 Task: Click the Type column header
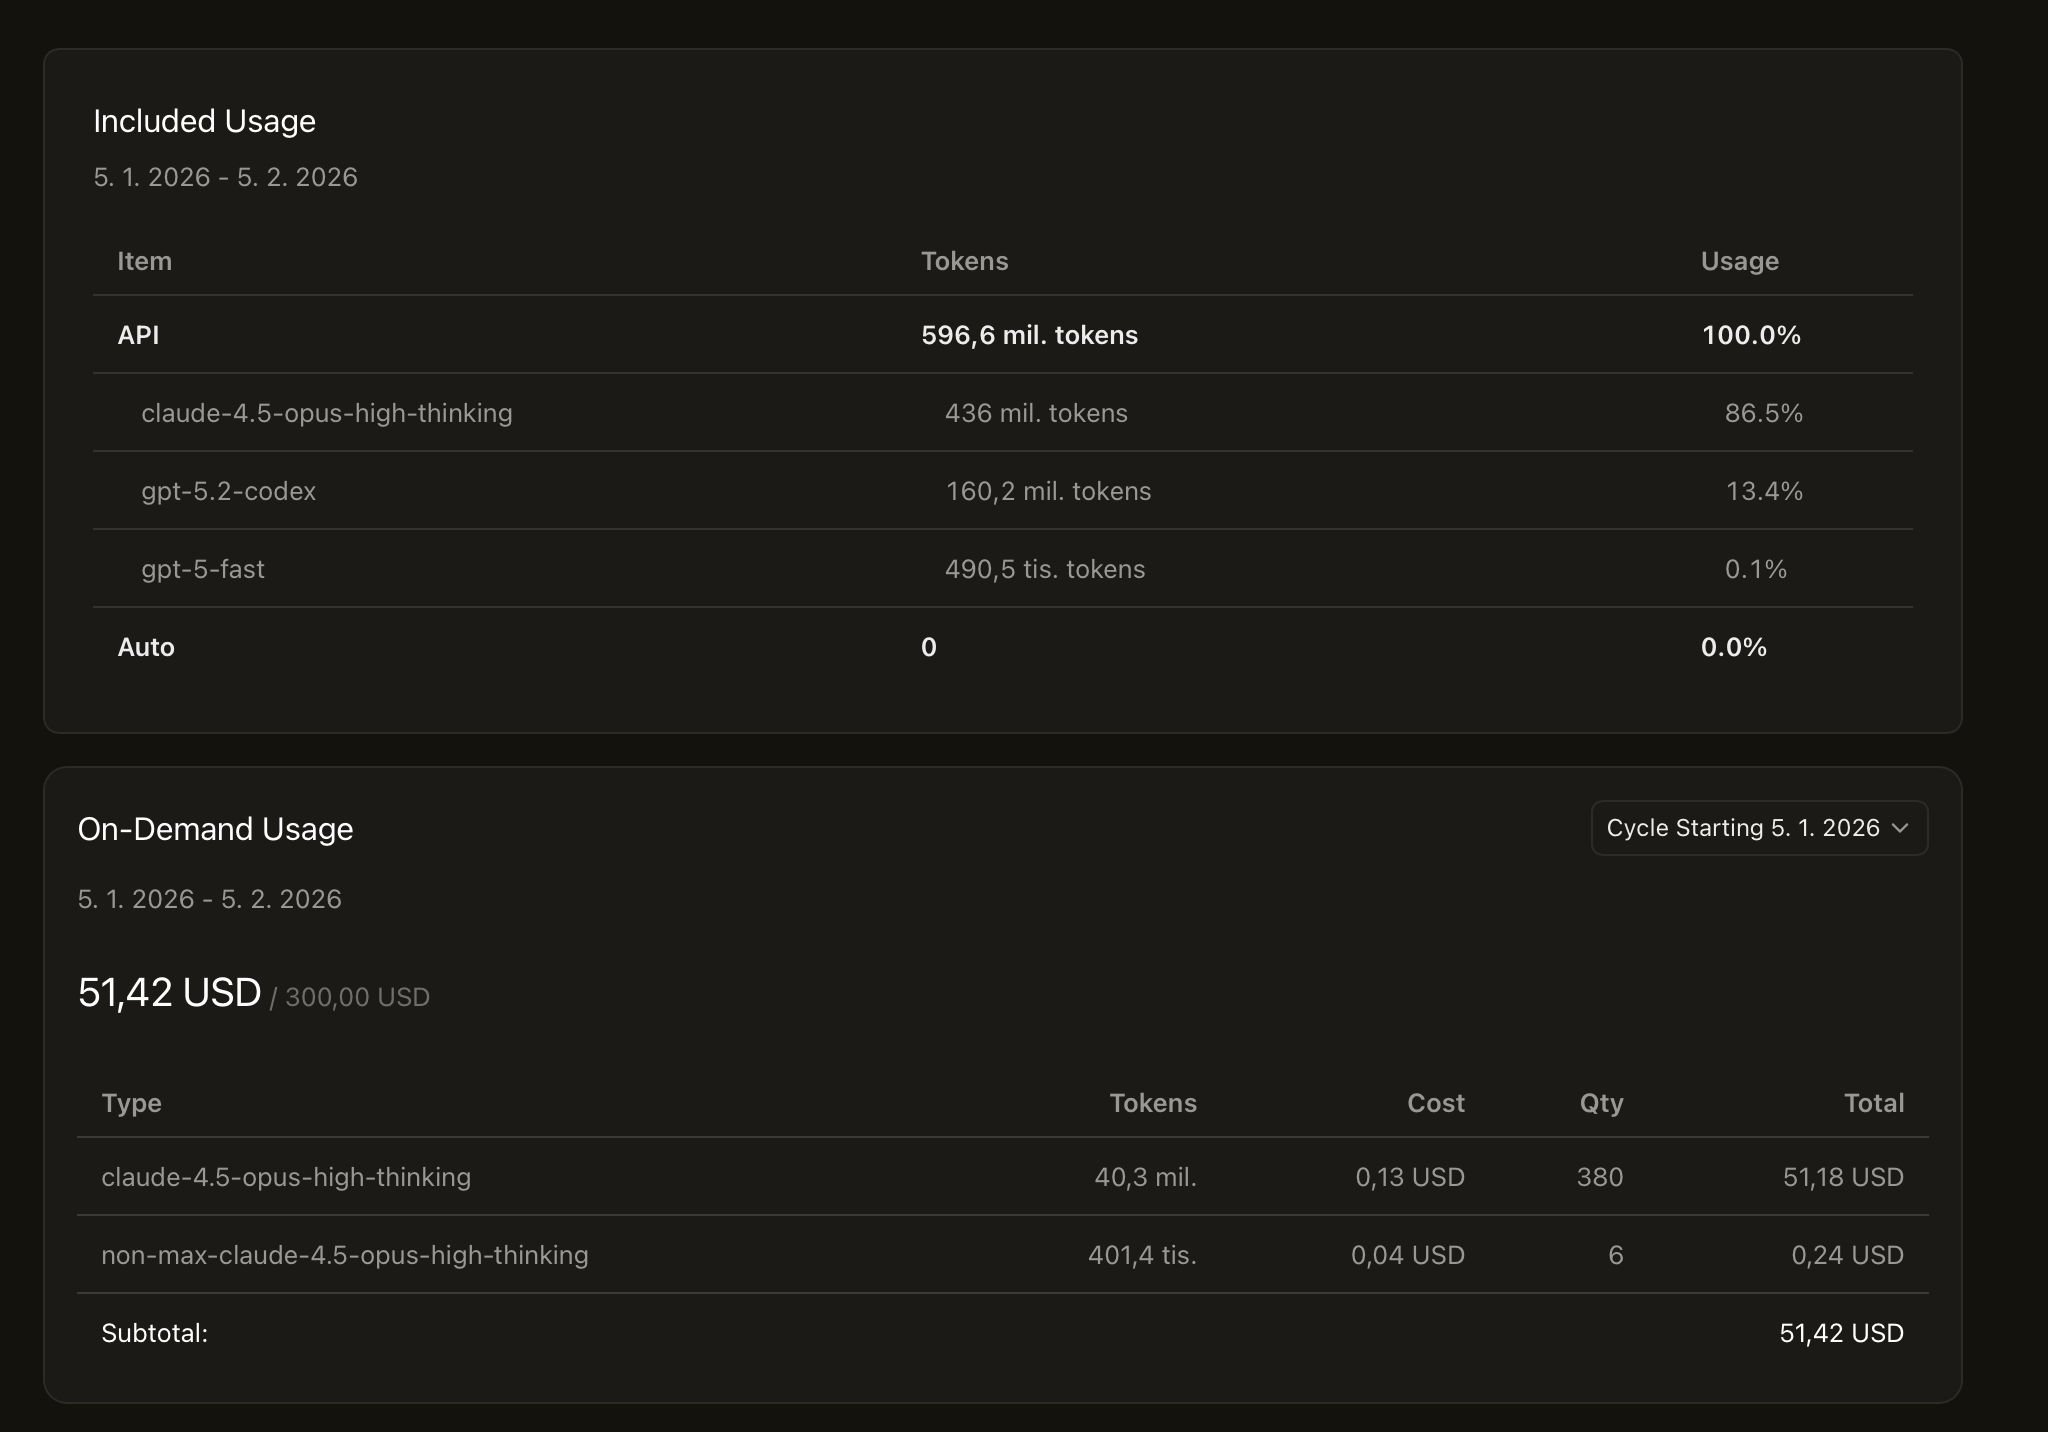[131, 1103]
